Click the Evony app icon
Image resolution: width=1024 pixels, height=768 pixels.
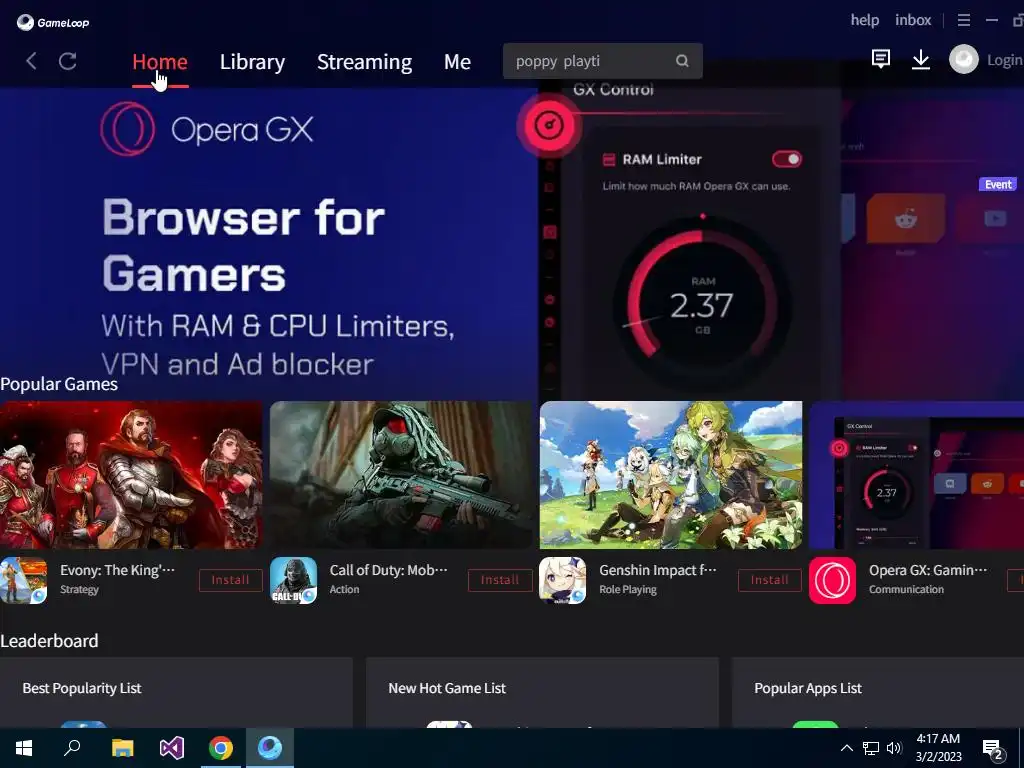coord(24,580)
